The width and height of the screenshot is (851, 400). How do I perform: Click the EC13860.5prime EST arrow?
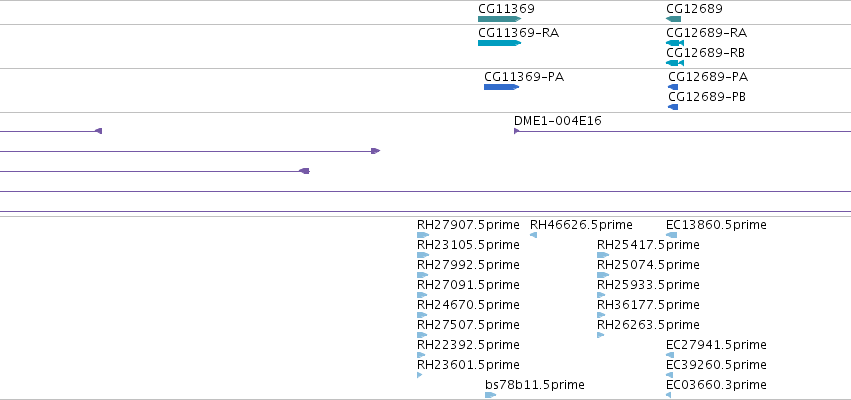pyautogui.click(x=671, y=235)
